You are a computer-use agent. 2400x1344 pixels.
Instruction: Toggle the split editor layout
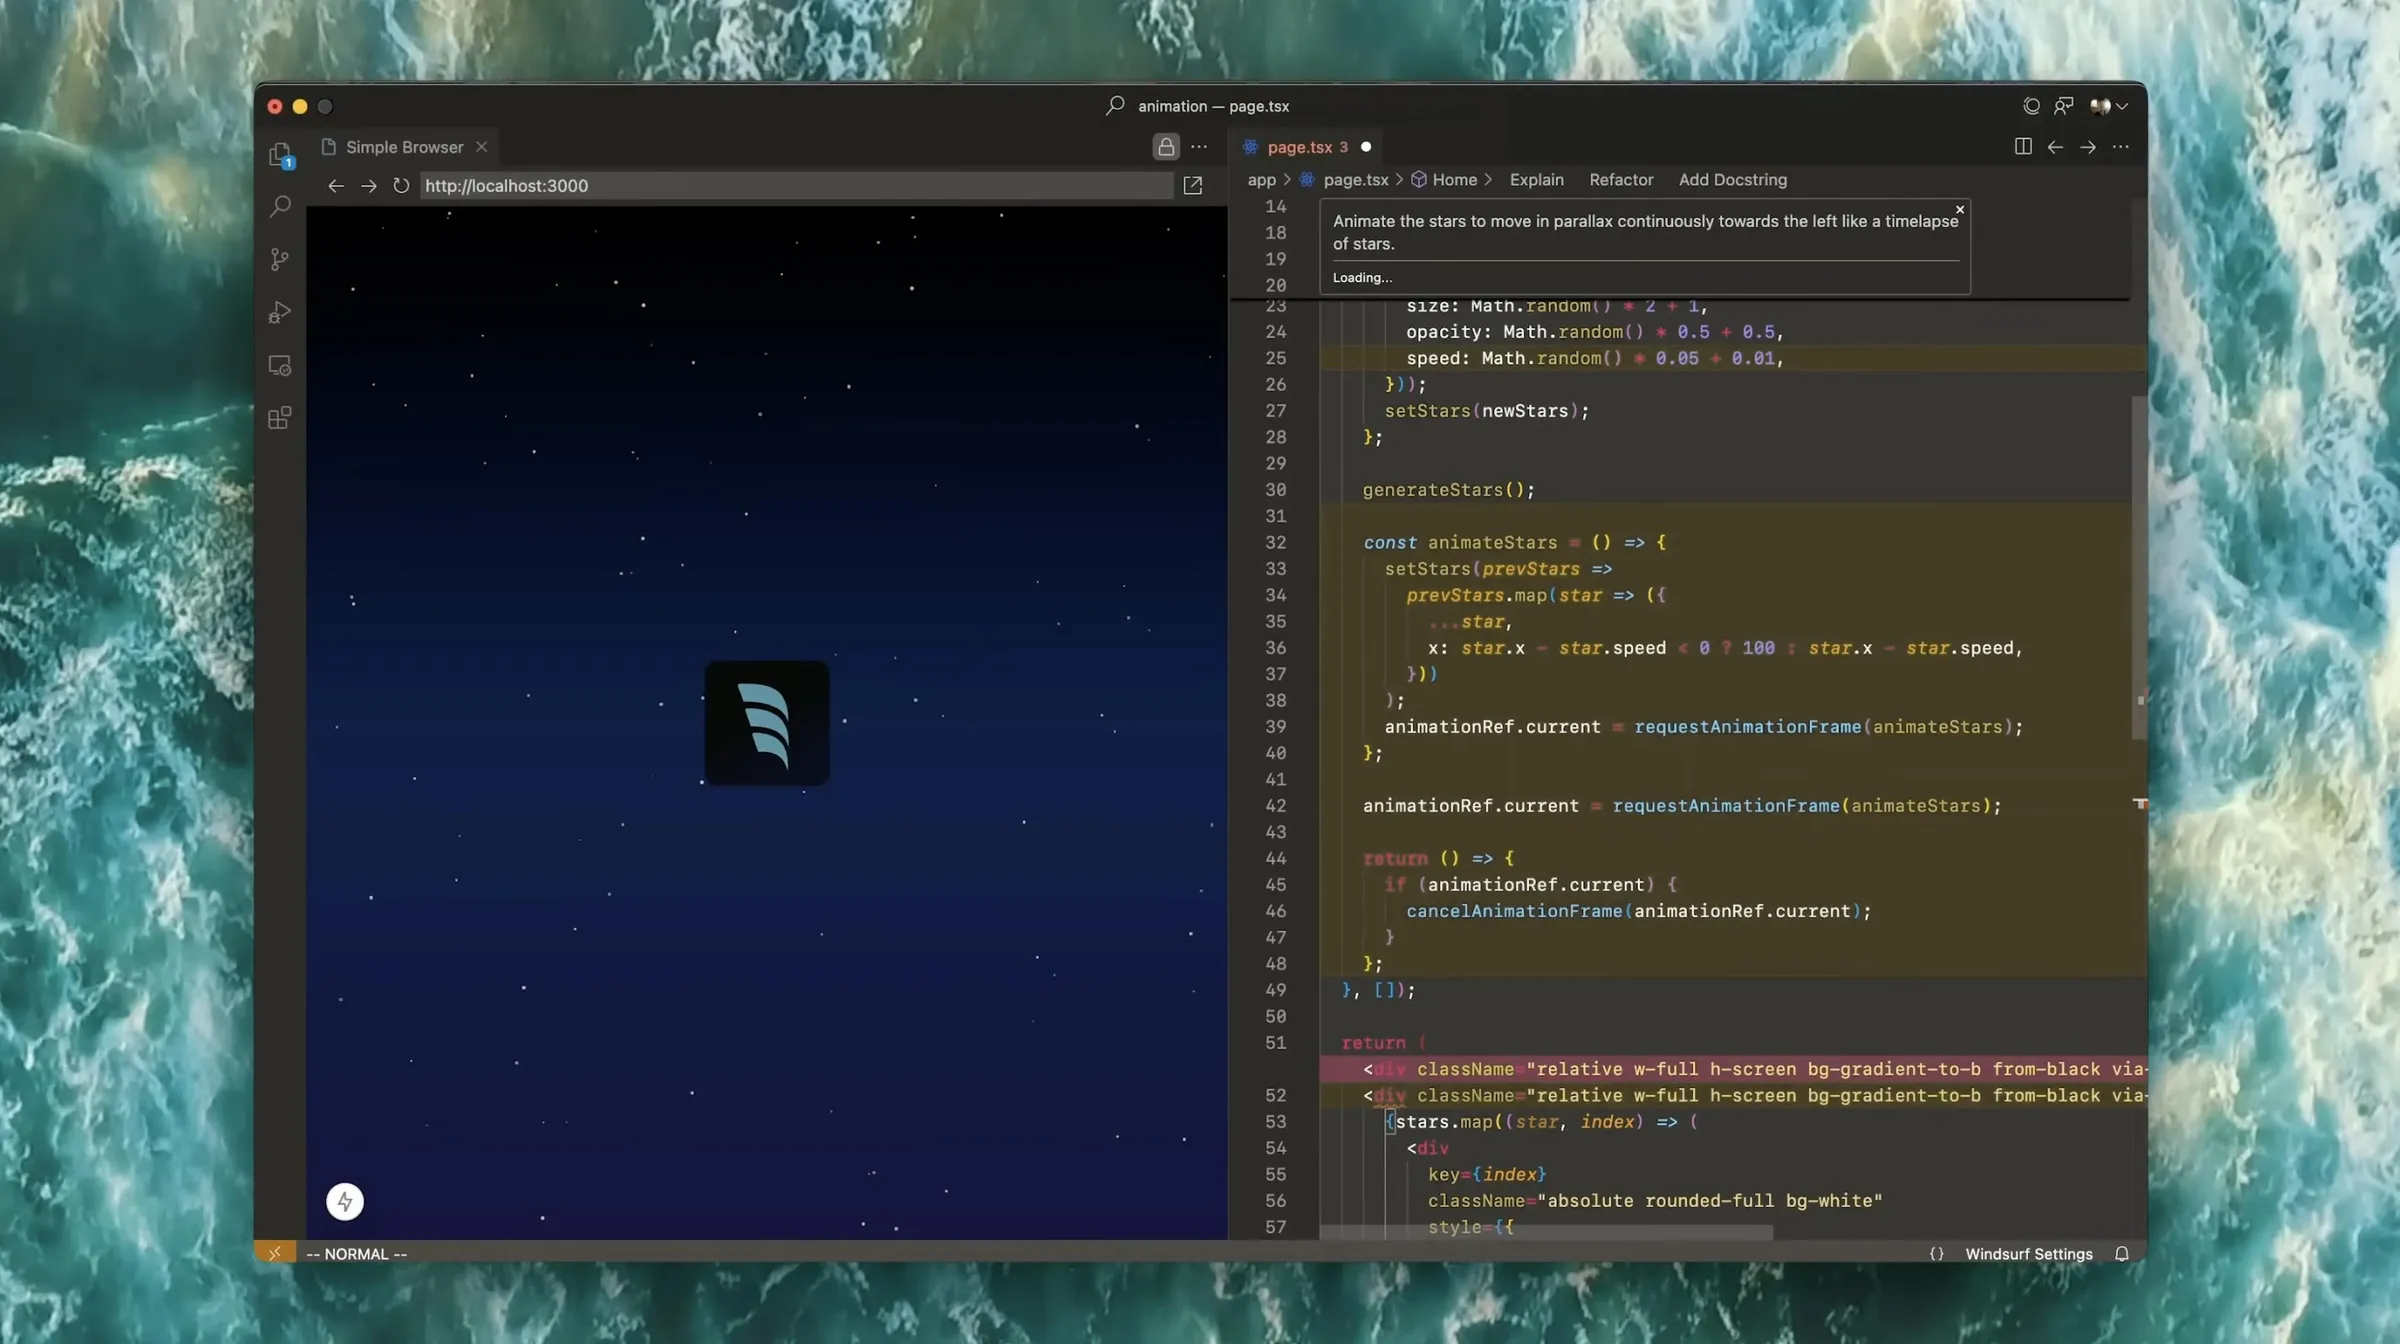(2022, 146)
